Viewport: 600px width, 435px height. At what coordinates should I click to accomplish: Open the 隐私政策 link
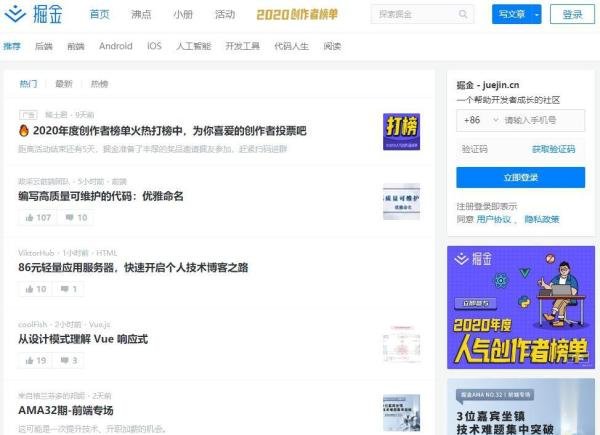(542, 219)
